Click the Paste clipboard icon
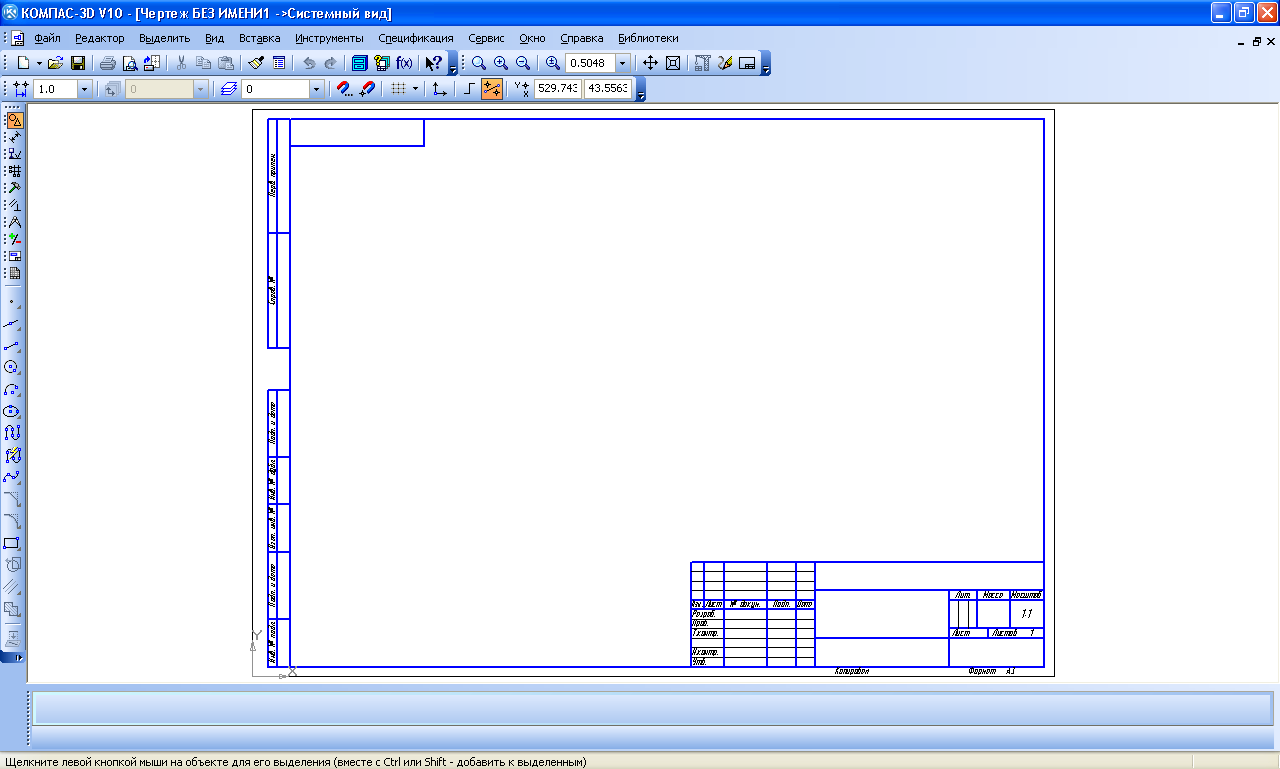This screenshot has width=1280, height=769. [x=226, y=63]
